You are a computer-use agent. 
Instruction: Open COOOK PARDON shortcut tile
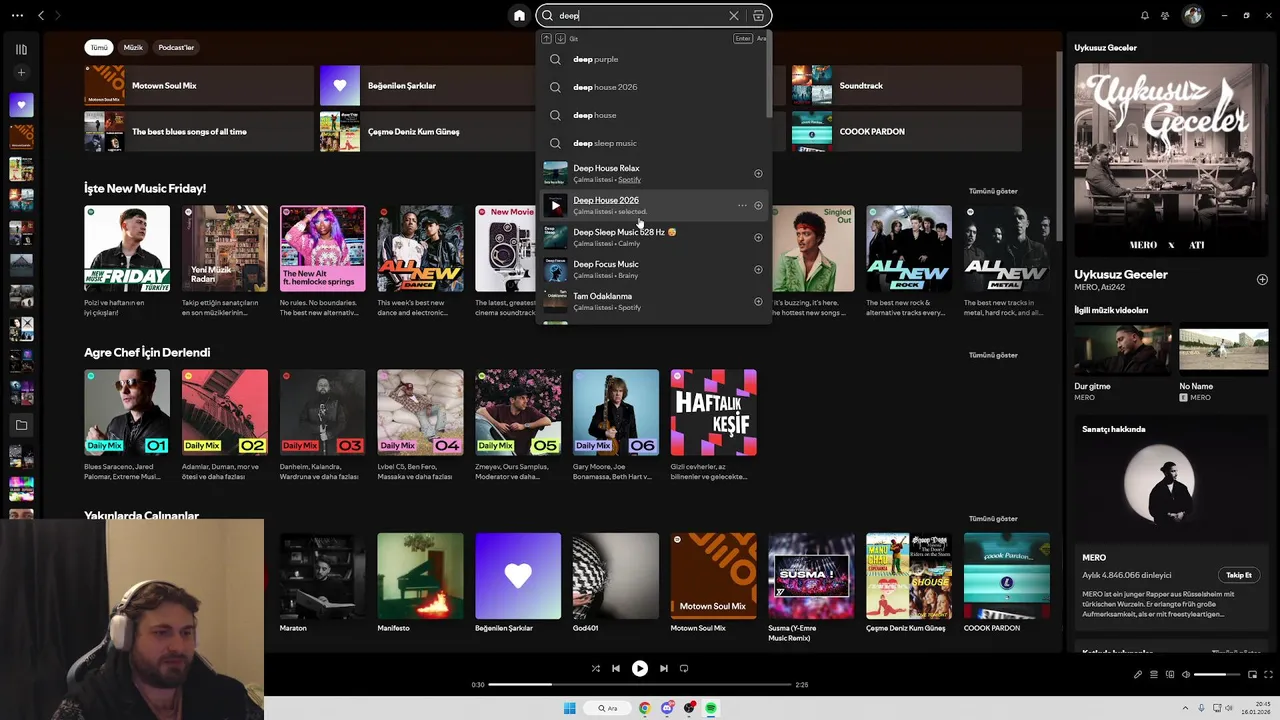point(906,131)
